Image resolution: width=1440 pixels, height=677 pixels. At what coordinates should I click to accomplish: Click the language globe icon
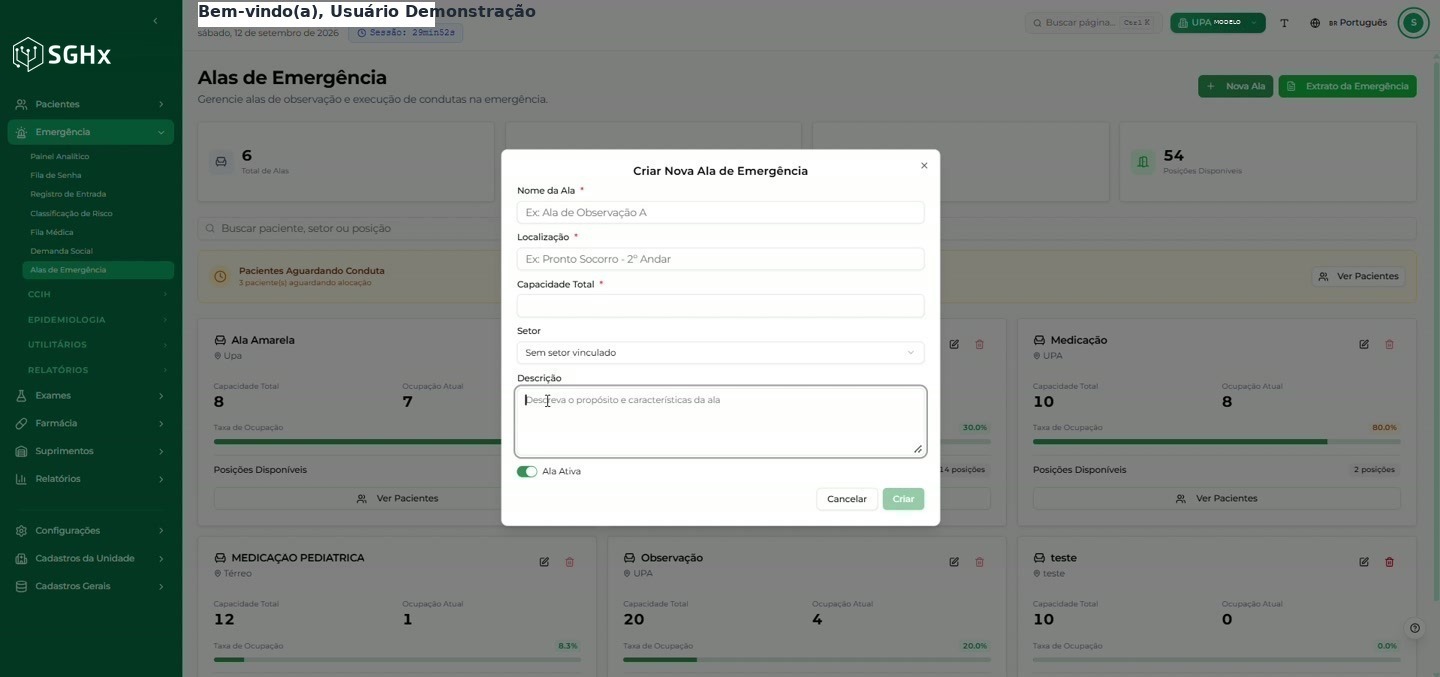(1315, 23)
